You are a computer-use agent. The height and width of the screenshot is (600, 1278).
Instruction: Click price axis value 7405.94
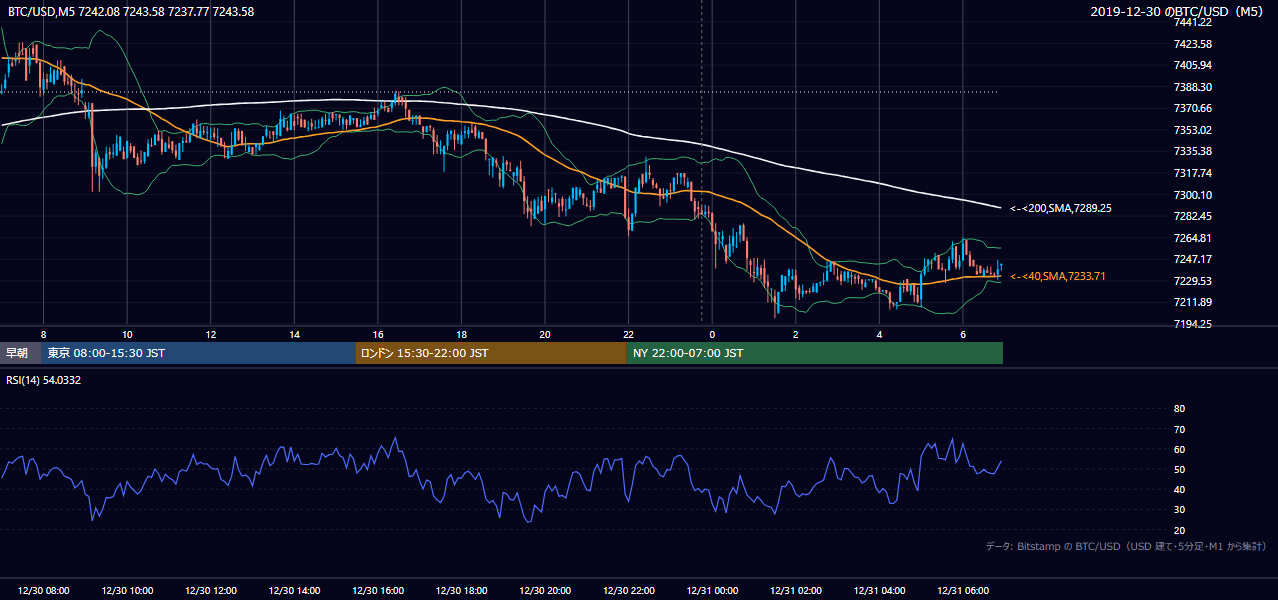point(1193,65)
